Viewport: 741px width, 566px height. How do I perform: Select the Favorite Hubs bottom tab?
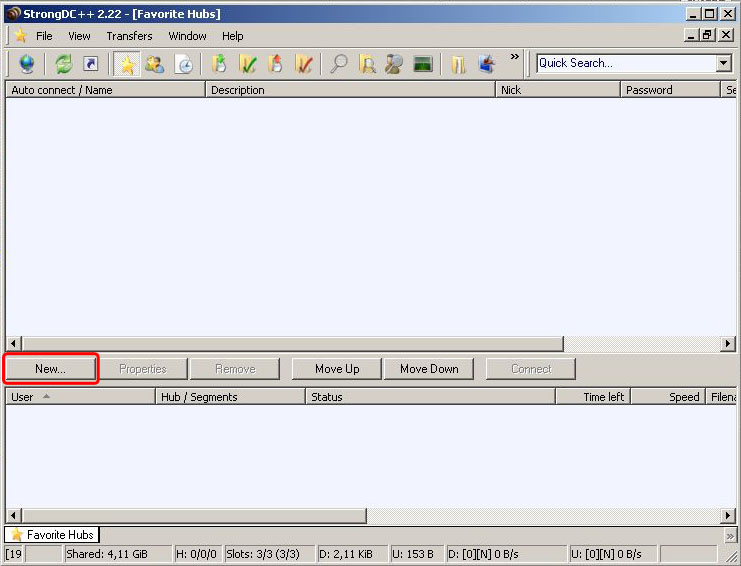point(52,534)
